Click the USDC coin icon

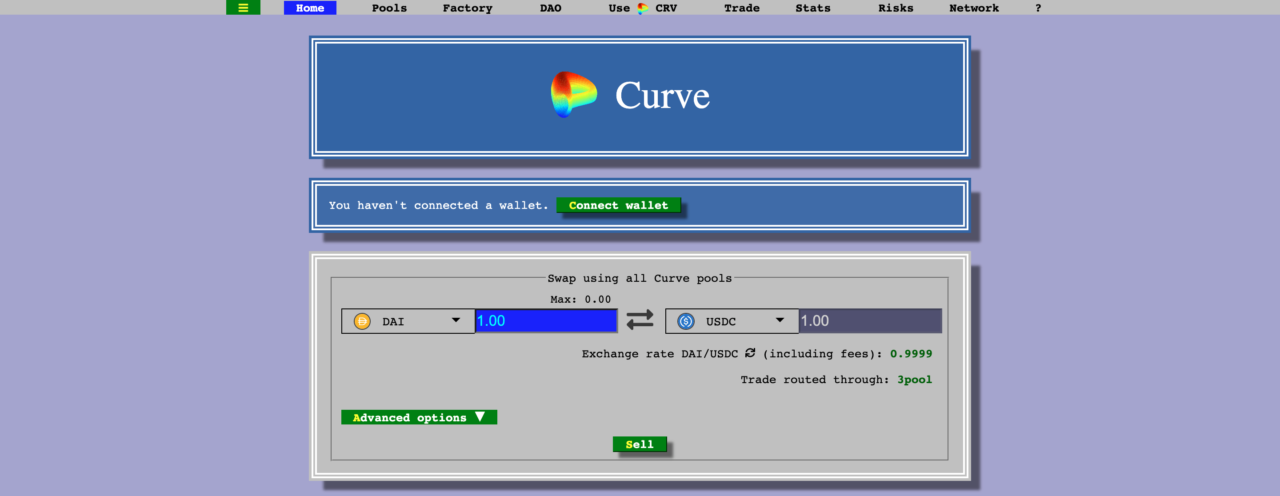pyautogui.click(x=686, y=321)
